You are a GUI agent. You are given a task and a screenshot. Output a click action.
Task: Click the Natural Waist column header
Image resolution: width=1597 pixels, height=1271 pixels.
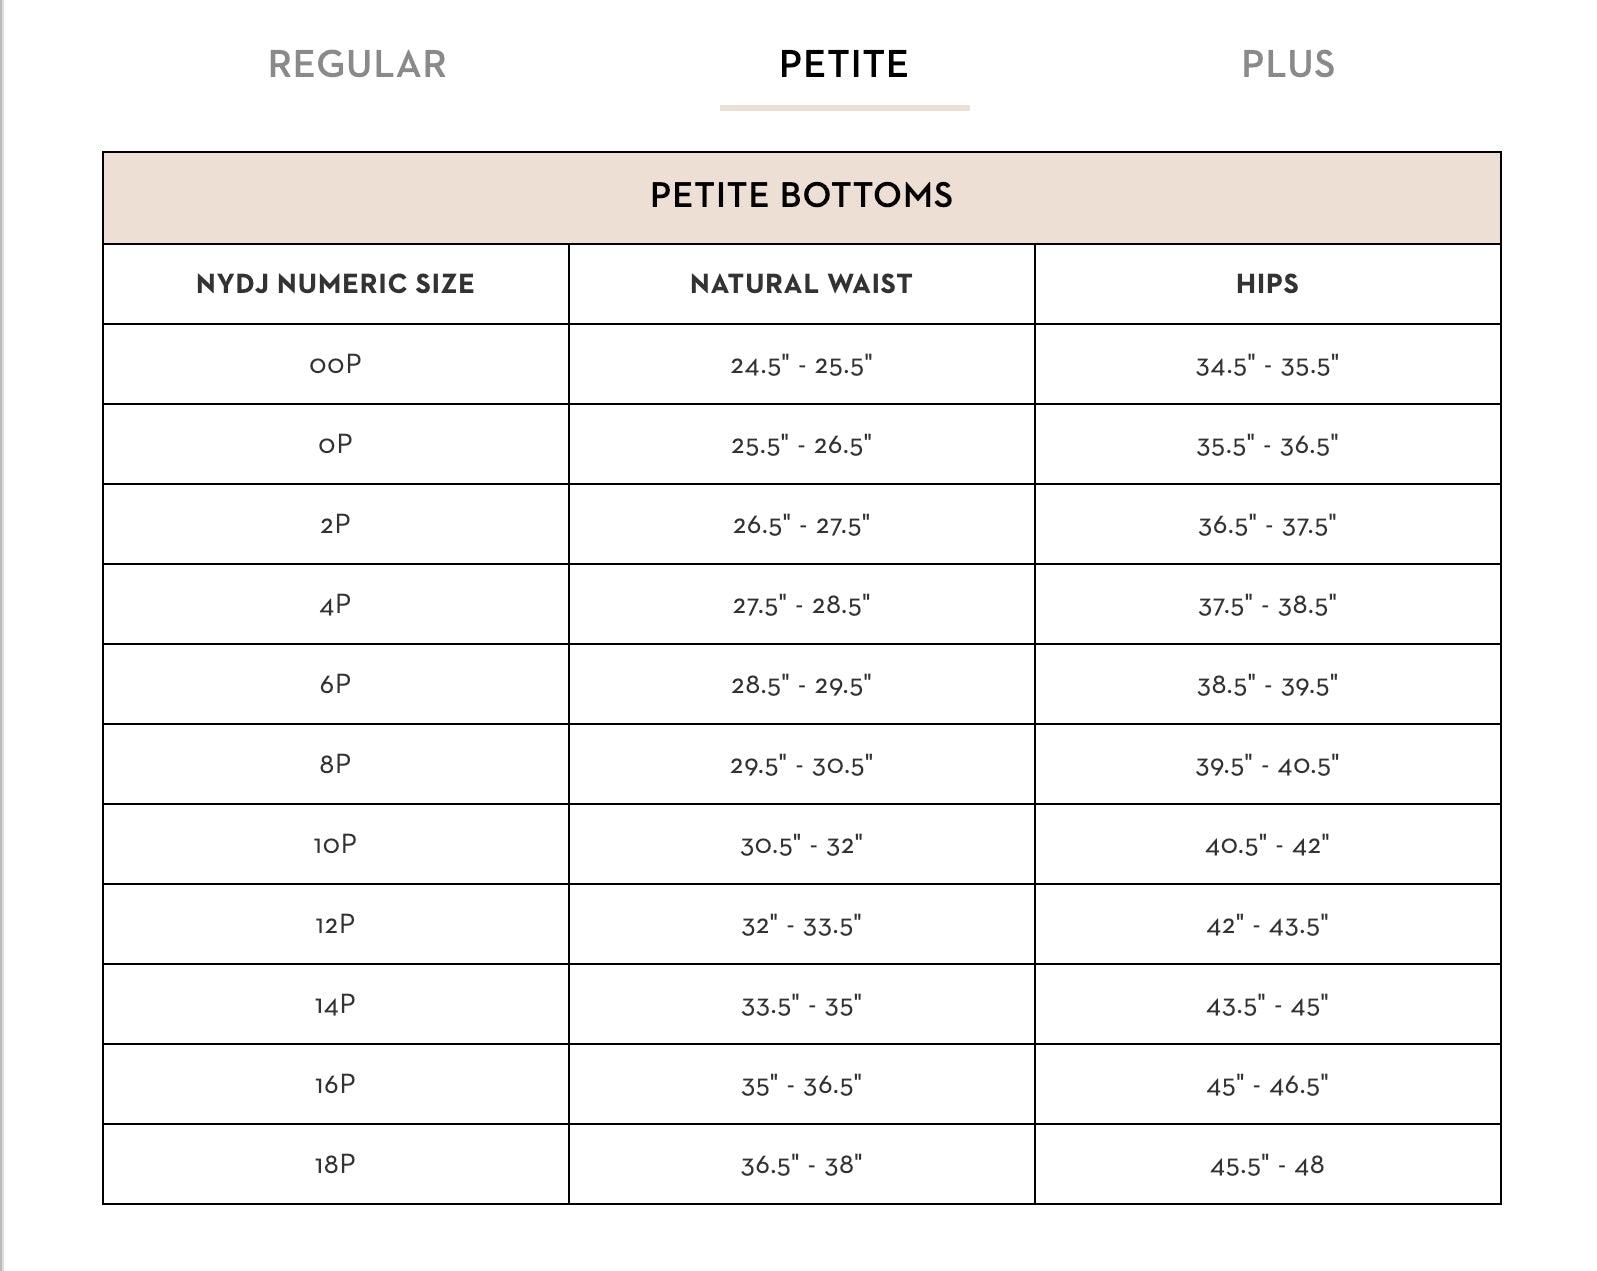click(801, 284)
